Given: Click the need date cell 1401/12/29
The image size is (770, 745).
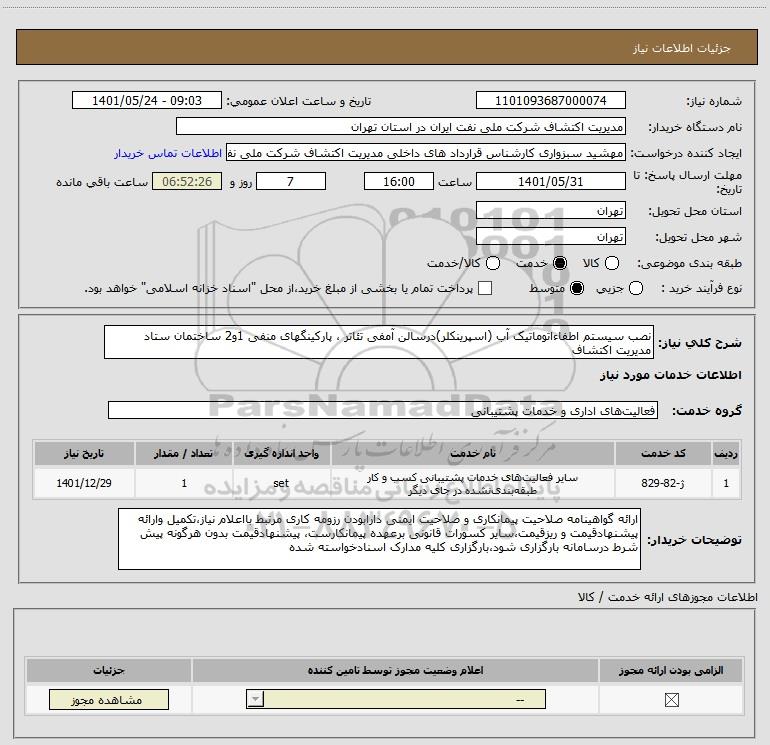Looking at the screenshot, I should (84, 483).
